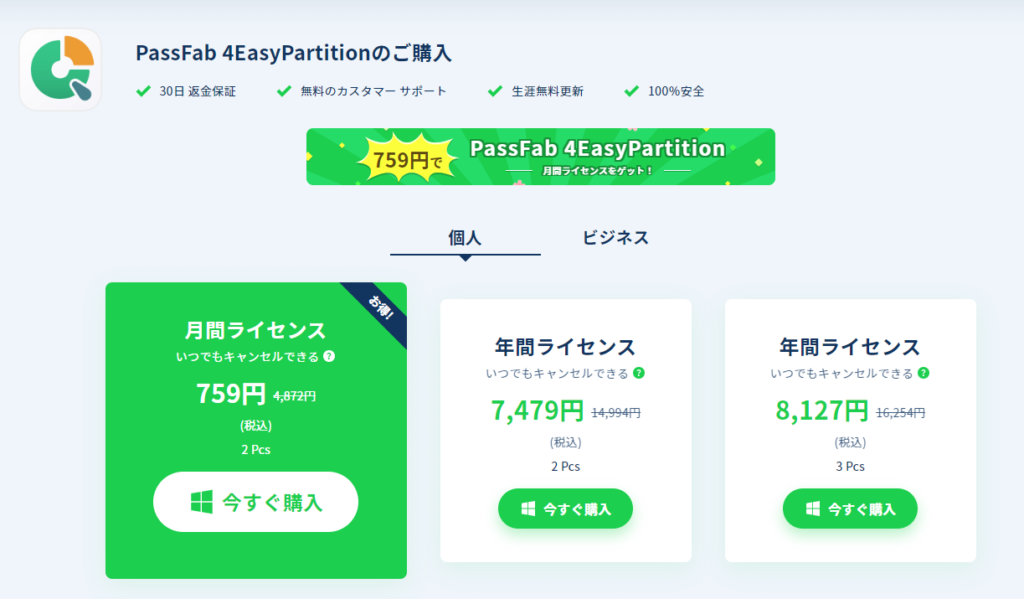Image resolution: width=1024 pixels, height=599 pixels.
Task: Click 今すぐ購入 on the 月間ライセンス card
Action: (x=255, y=501)
